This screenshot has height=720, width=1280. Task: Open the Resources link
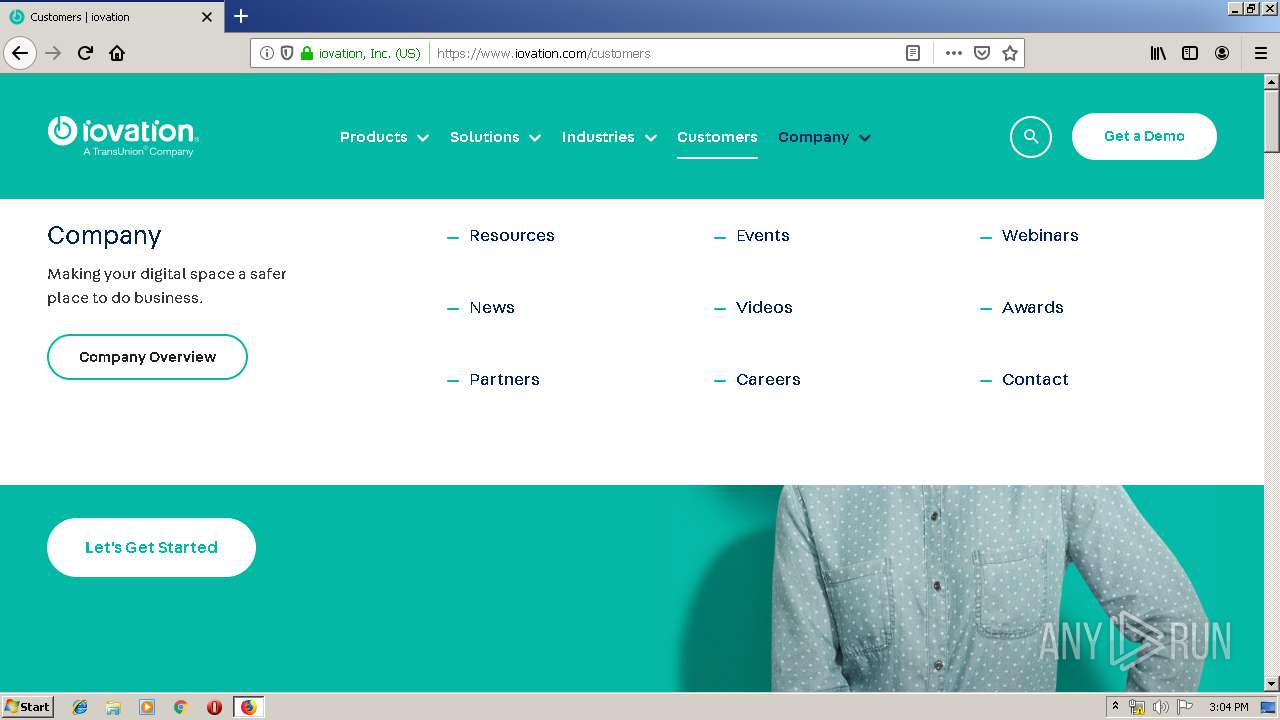tap(512, 236)
